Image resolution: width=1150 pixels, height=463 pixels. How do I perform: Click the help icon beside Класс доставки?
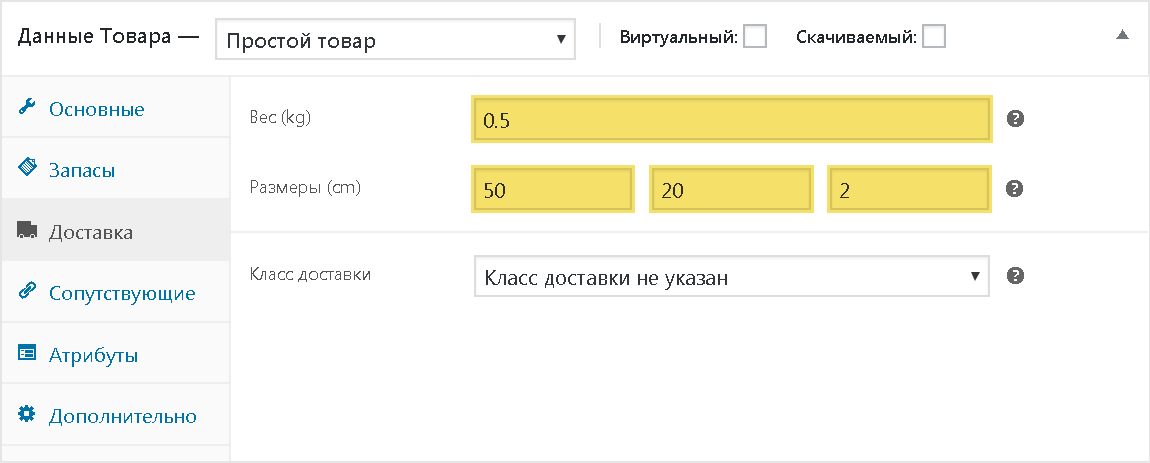point(1015,276)
